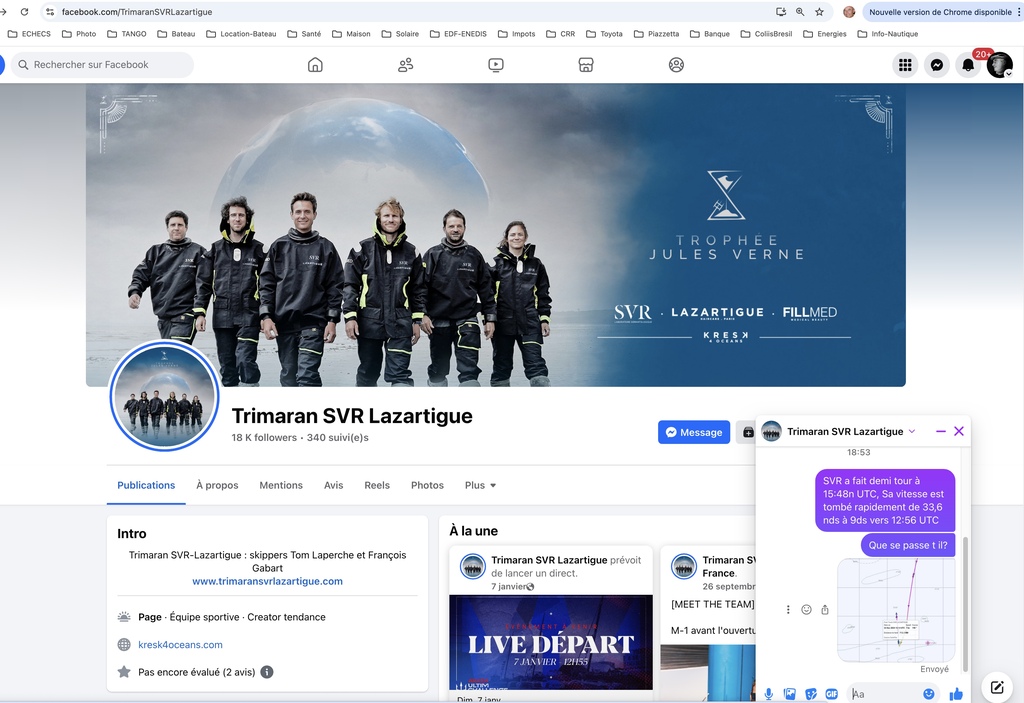The width and height of the screenshot is (1024, 703).
Task: Open the Santé bookmarks folder
Action: click(304, 34)
